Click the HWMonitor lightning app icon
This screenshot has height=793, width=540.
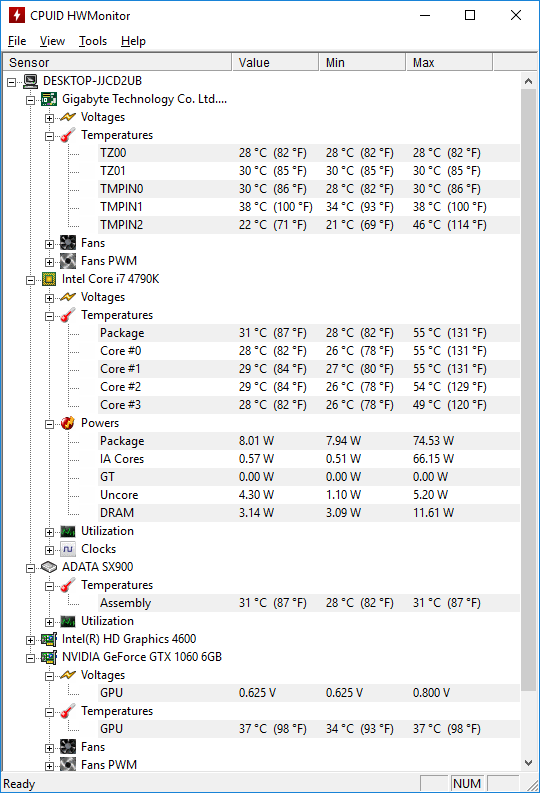click(17, 15)
